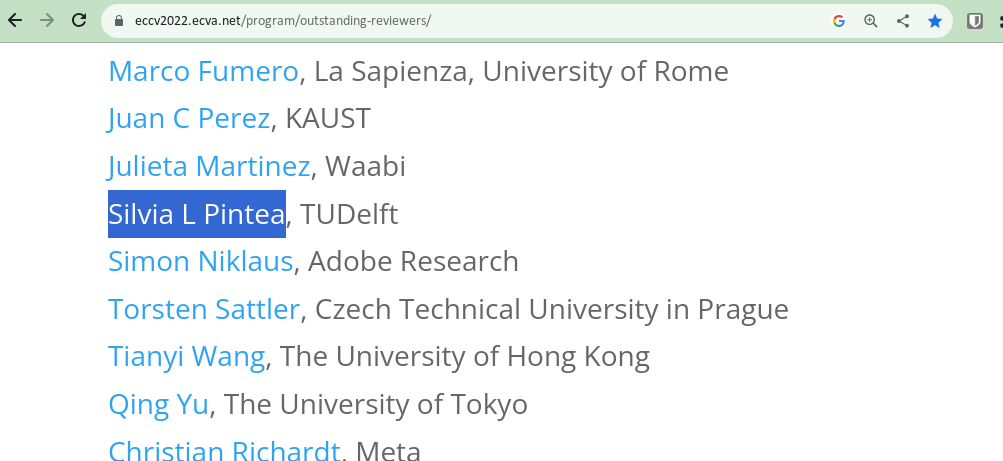View site security lock info
Image resolution: width=1003 pixels, height=461 pixels.
[x=118, y=20]
